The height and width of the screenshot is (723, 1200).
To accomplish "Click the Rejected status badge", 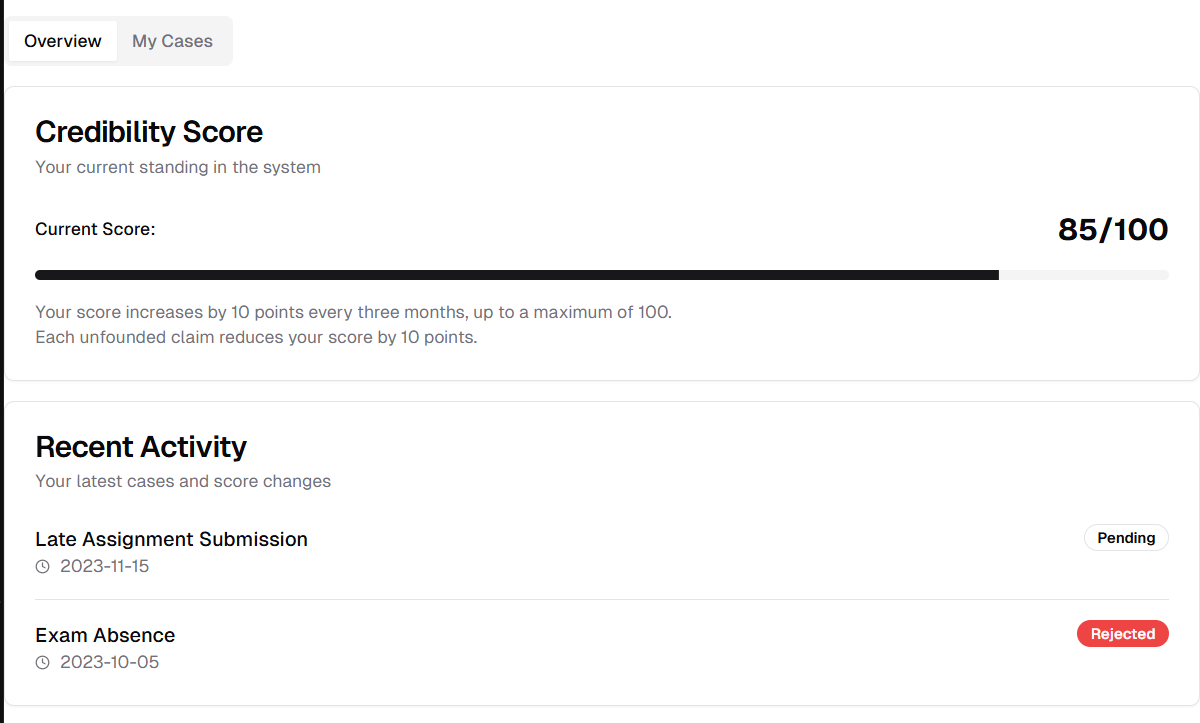I will [x=1122, y=634].
